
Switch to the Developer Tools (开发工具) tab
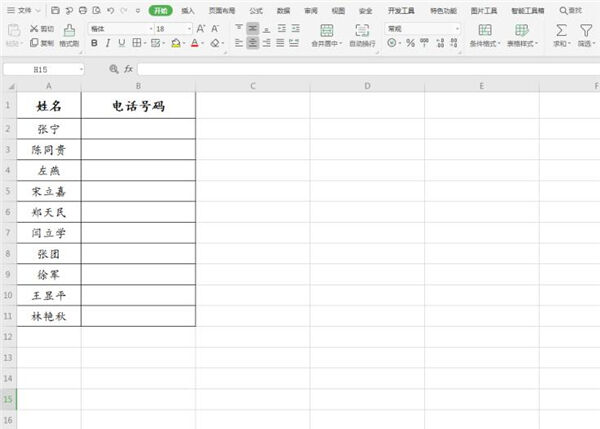pos(401,11)
